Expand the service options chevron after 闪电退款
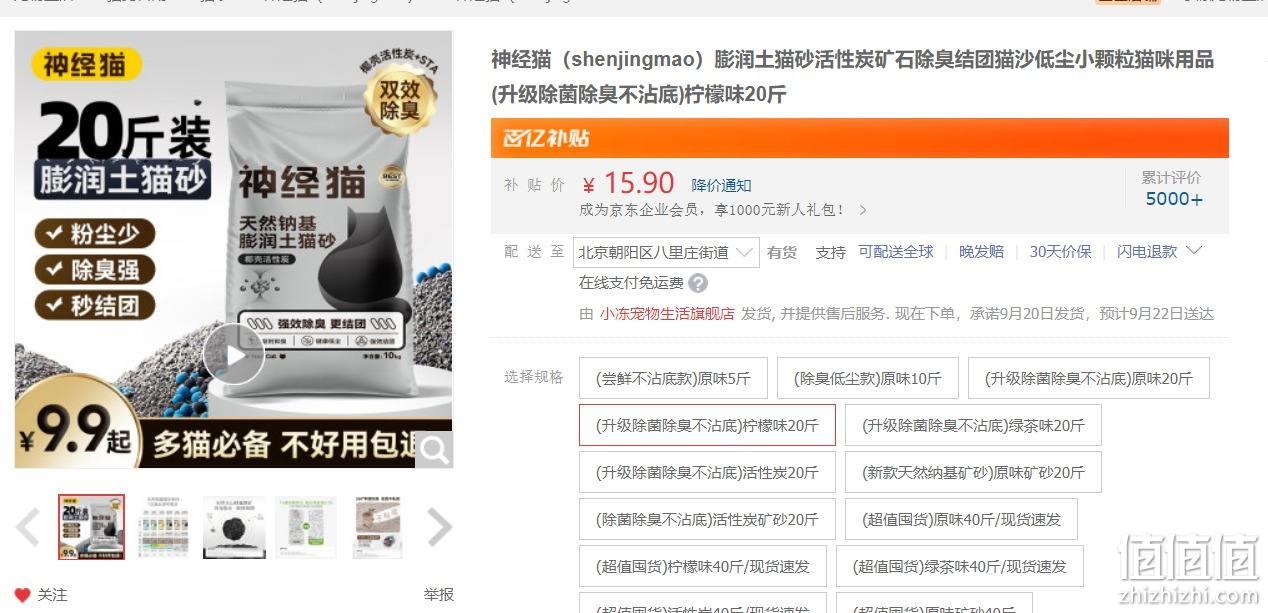This screenshot has width=1268, height=613. point(1193,250)
